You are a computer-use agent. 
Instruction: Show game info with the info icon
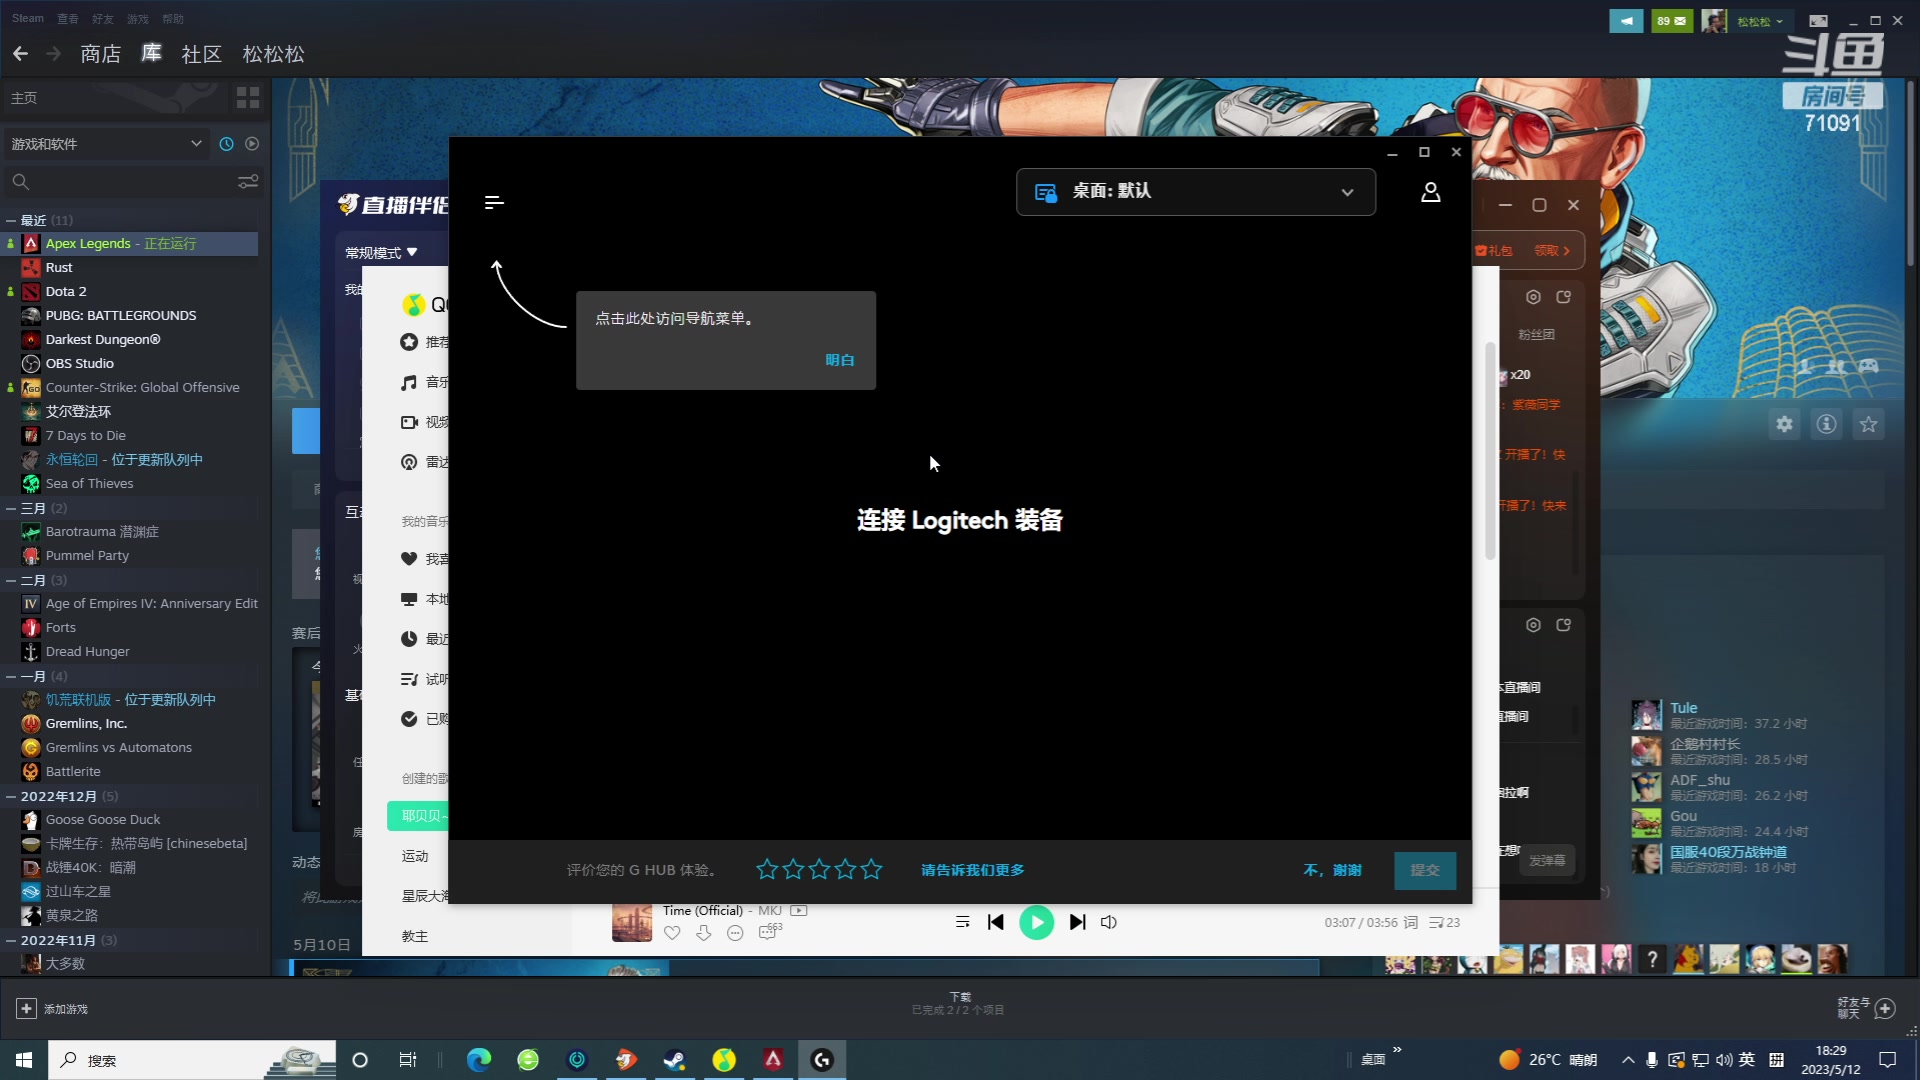click(1826, 424)
